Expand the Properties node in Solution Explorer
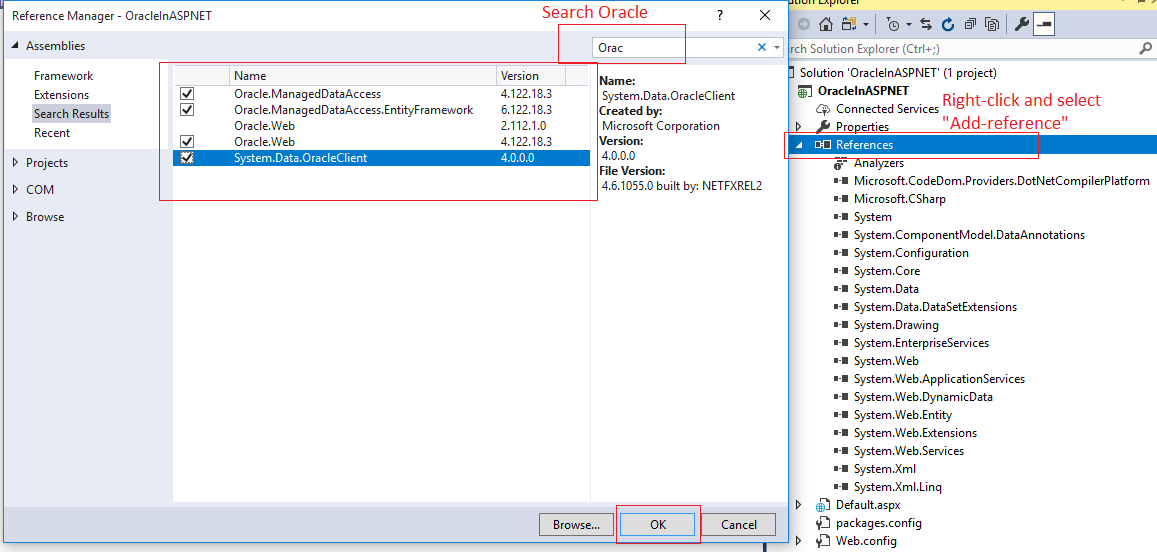The height and width of the screenshot is (552, 1157). click(x=798, y=127)
